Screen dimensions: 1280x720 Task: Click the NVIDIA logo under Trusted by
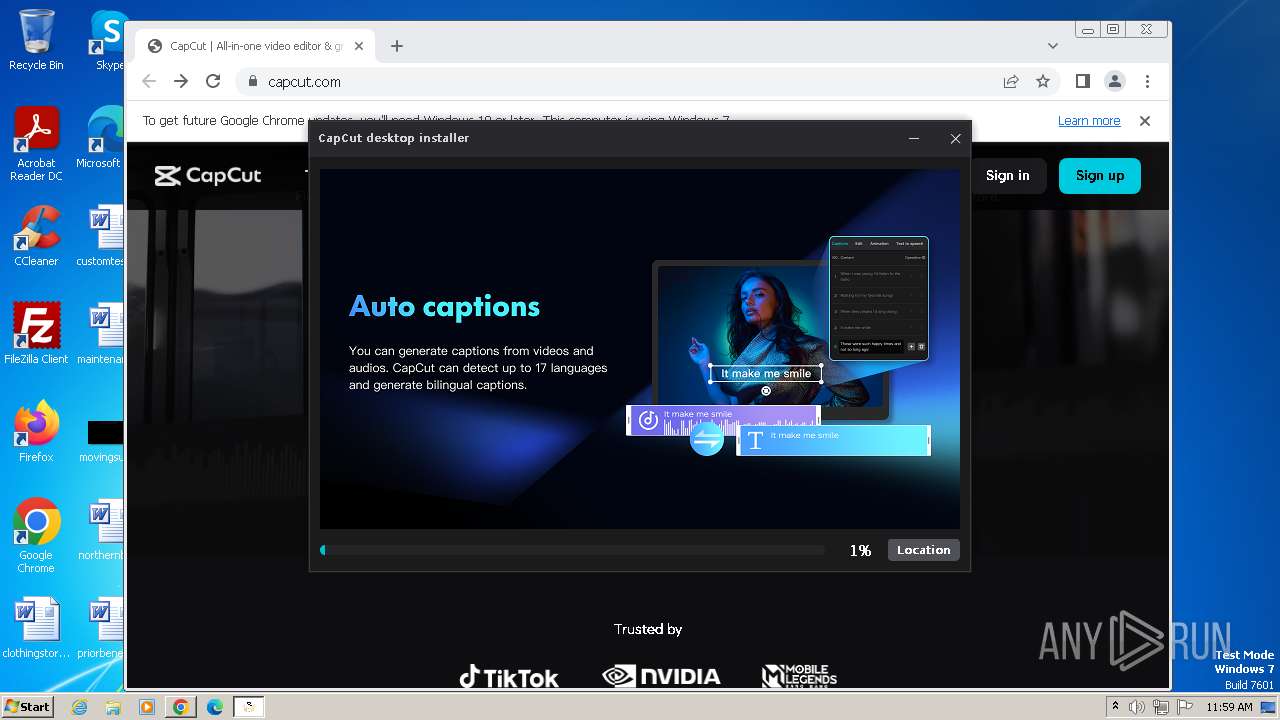coord(661,677)
